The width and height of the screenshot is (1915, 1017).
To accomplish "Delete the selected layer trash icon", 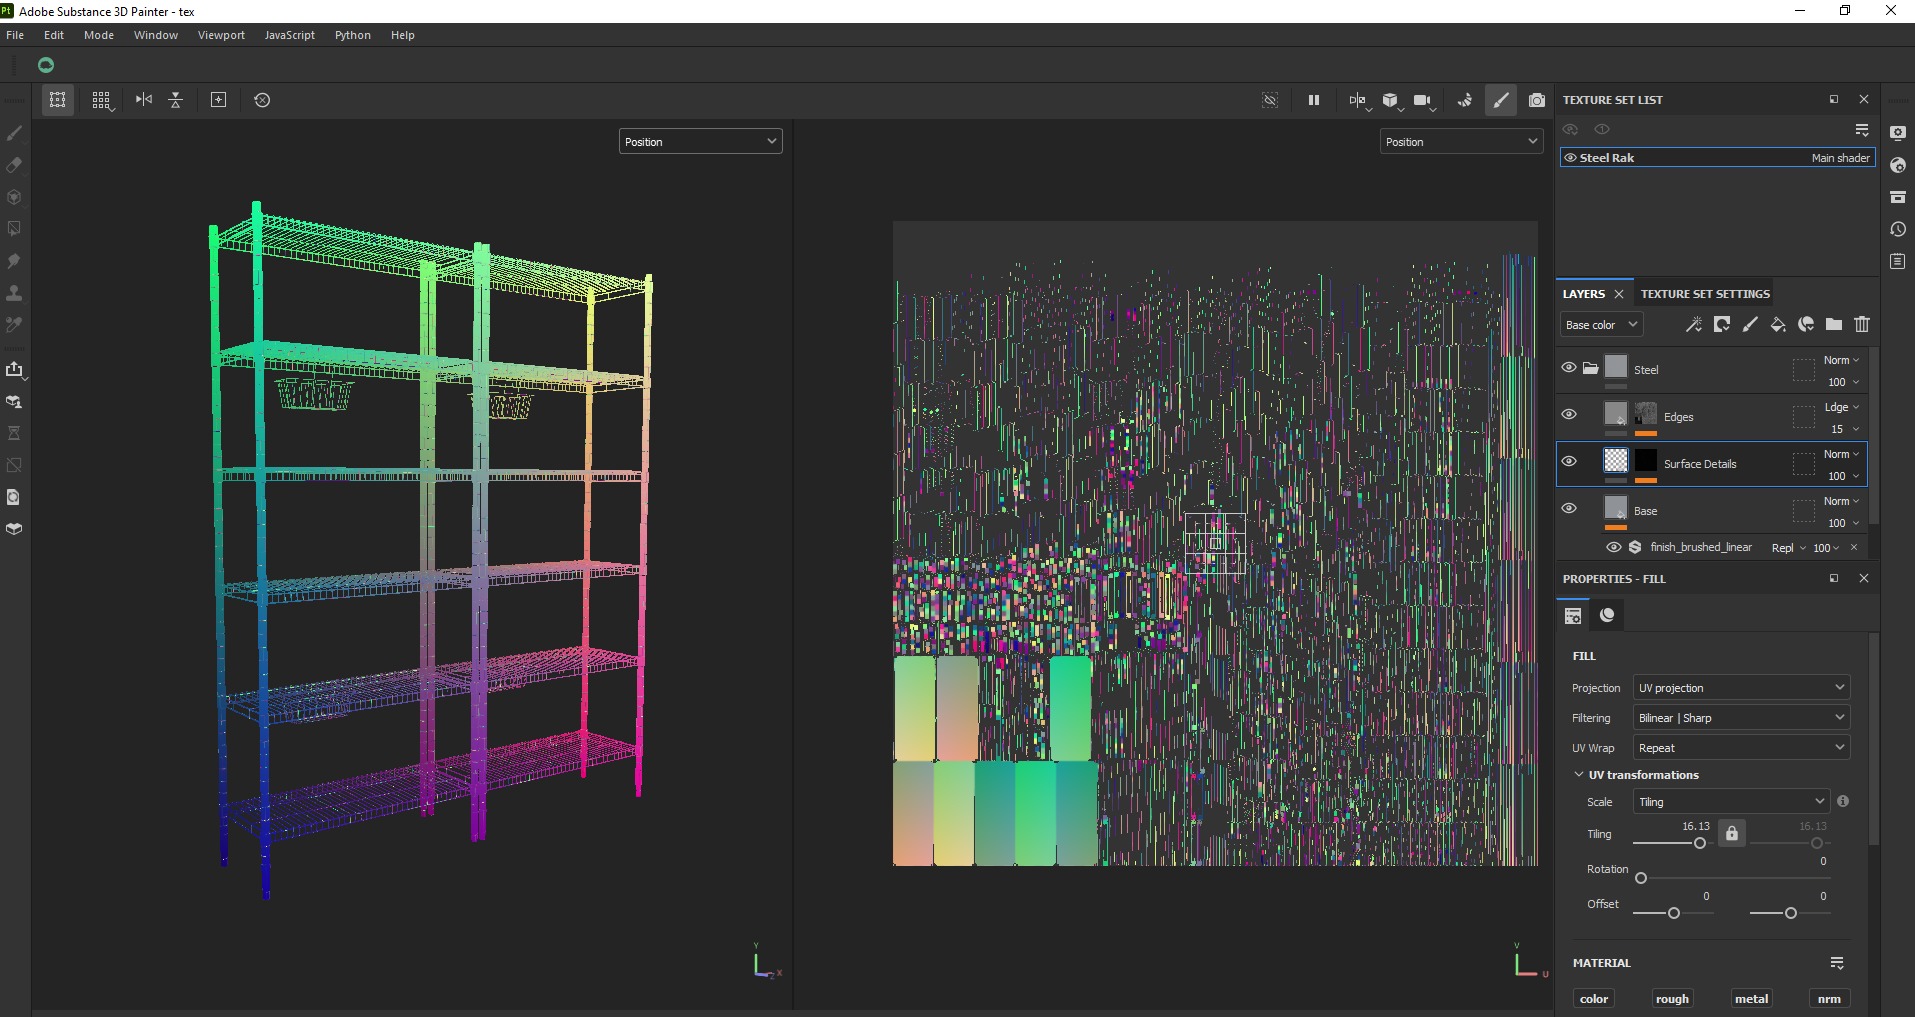I will coord(1862,325).
